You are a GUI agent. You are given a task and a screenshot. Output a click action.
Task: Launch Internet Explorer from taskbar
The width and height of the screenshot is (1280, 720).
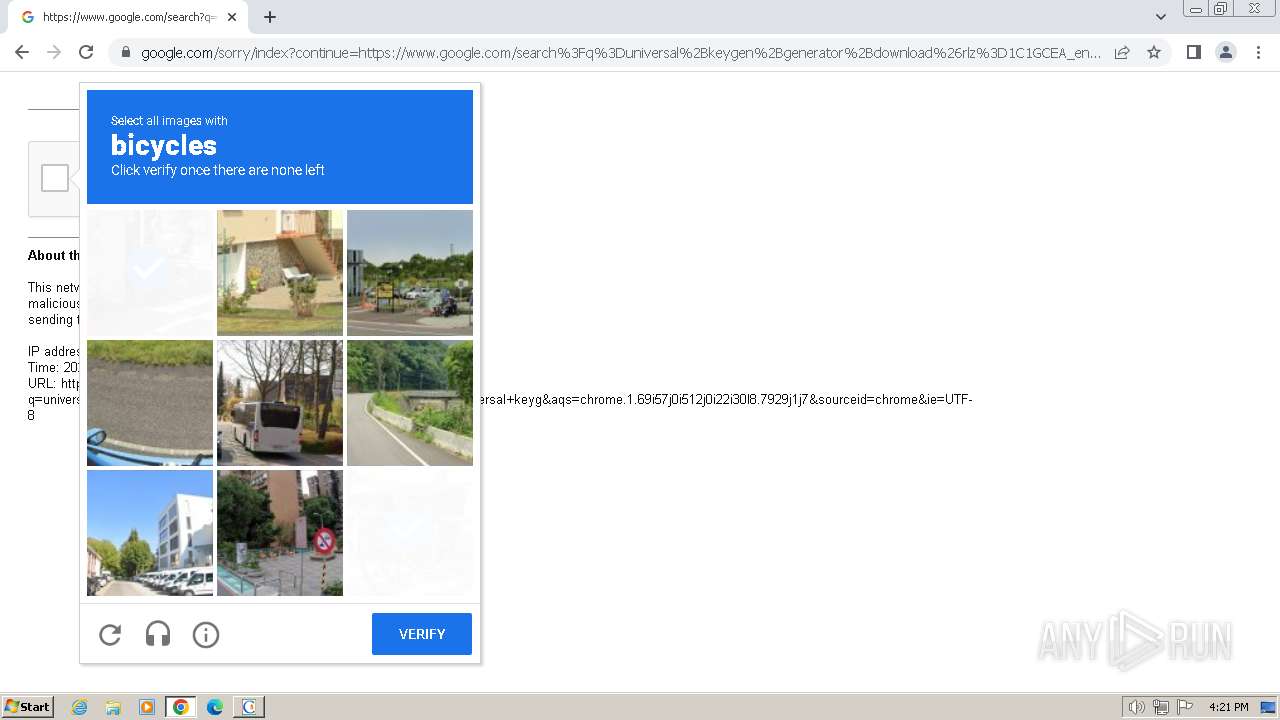point(79,707)
